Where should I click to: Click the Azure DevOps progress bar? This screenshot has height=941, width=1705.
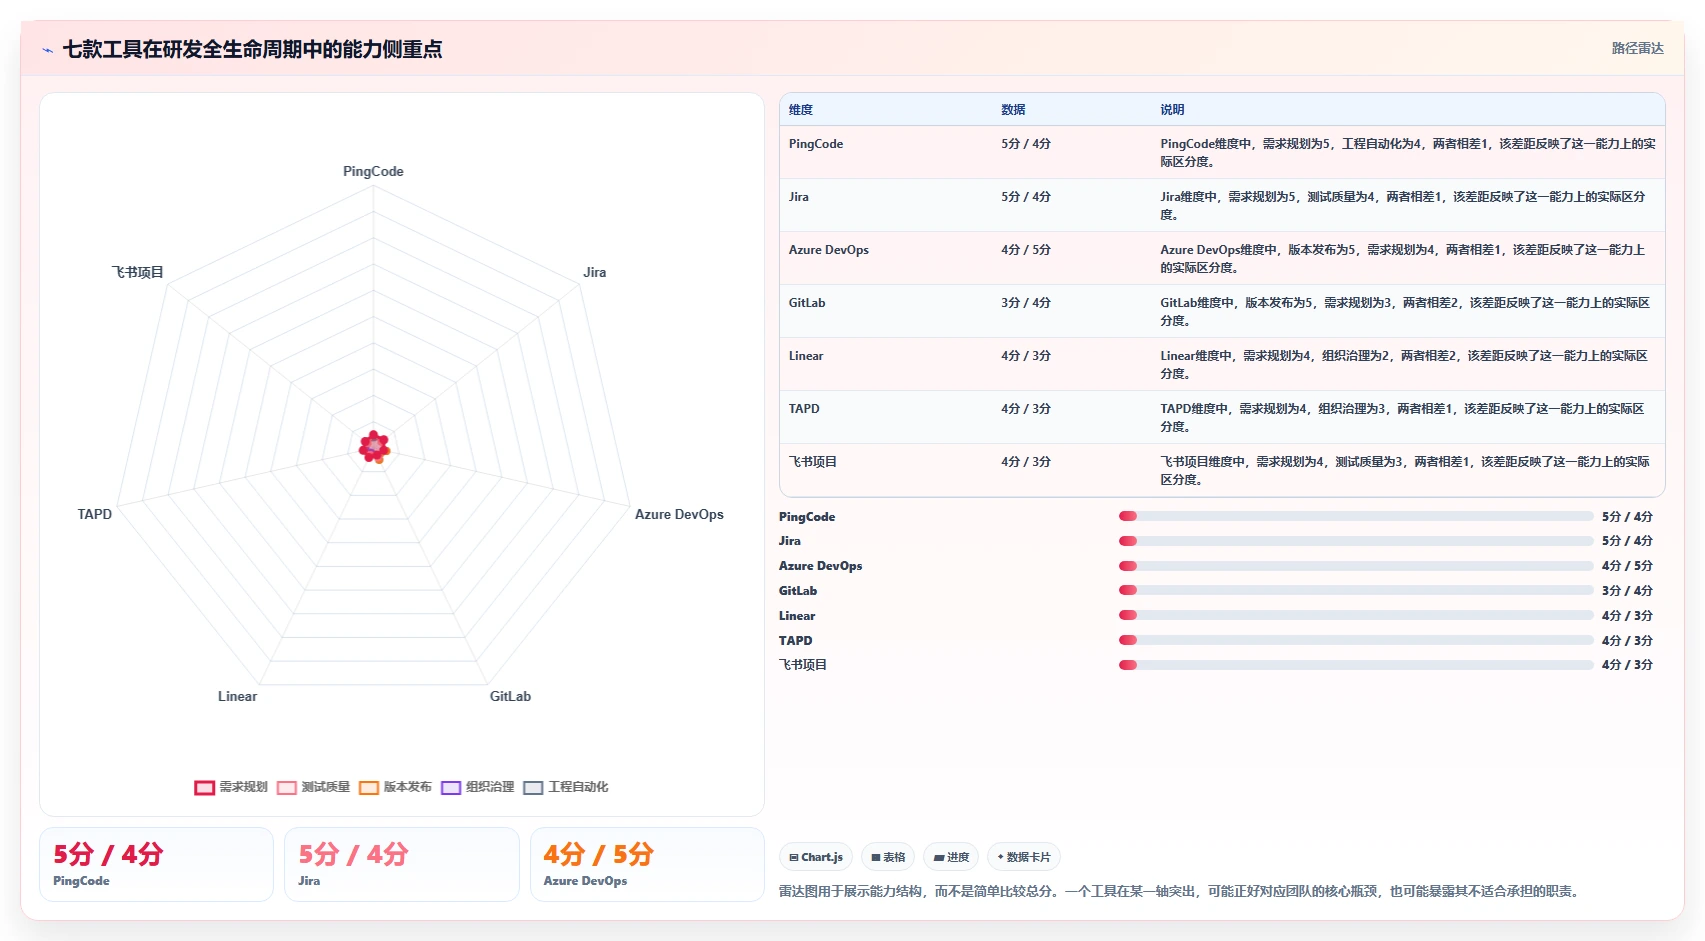[1356, 566]
